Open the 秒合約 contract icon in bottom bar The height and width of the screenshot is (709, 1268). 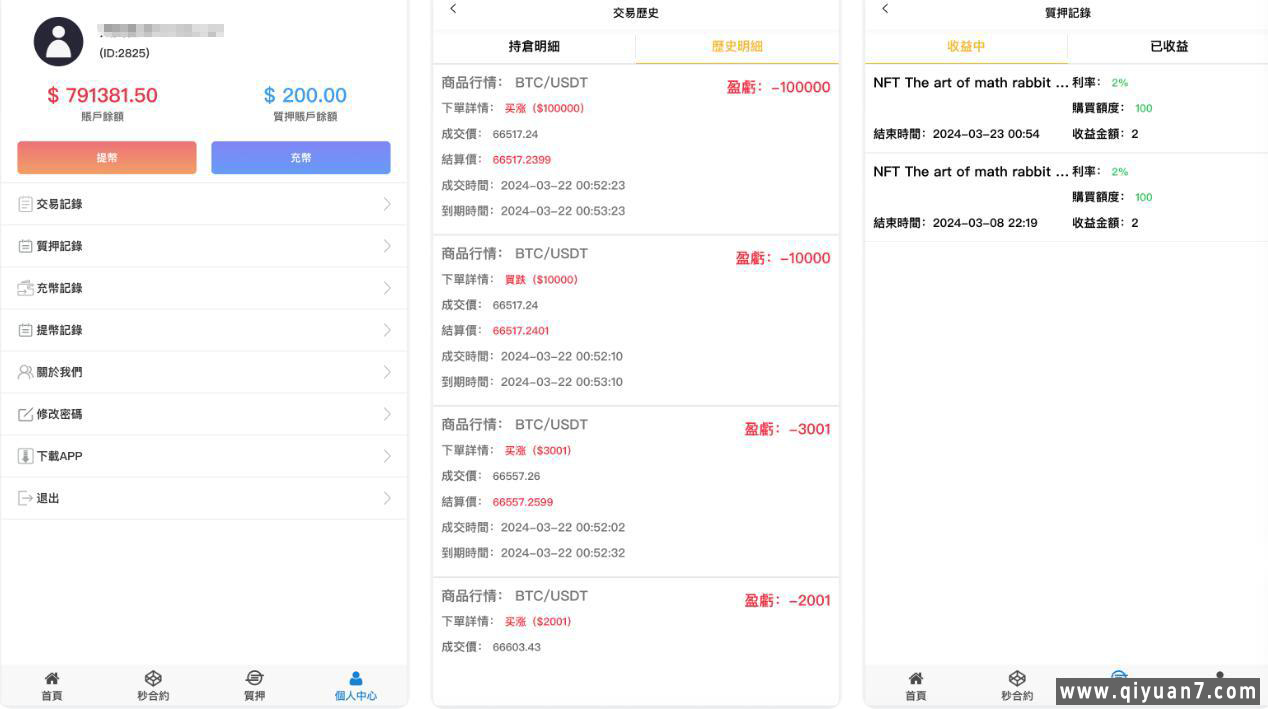[x=153, y=678]
